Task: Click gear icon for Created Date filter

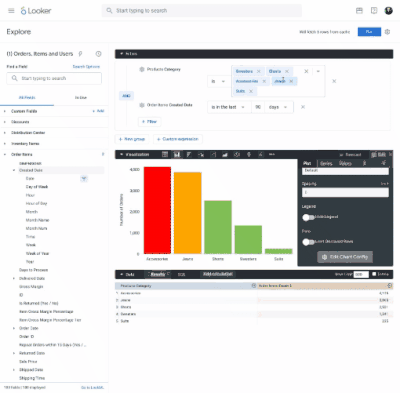Action: 142,105
